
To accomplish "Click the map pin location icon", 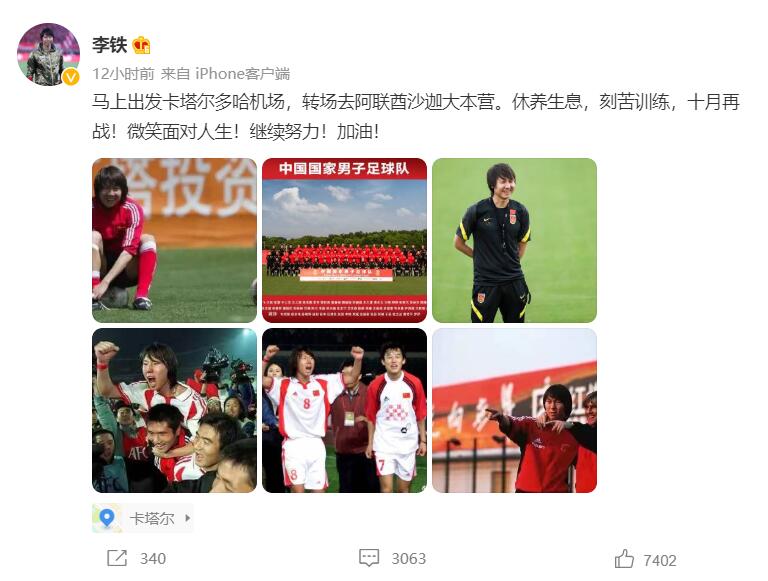I will click(107, 518).
